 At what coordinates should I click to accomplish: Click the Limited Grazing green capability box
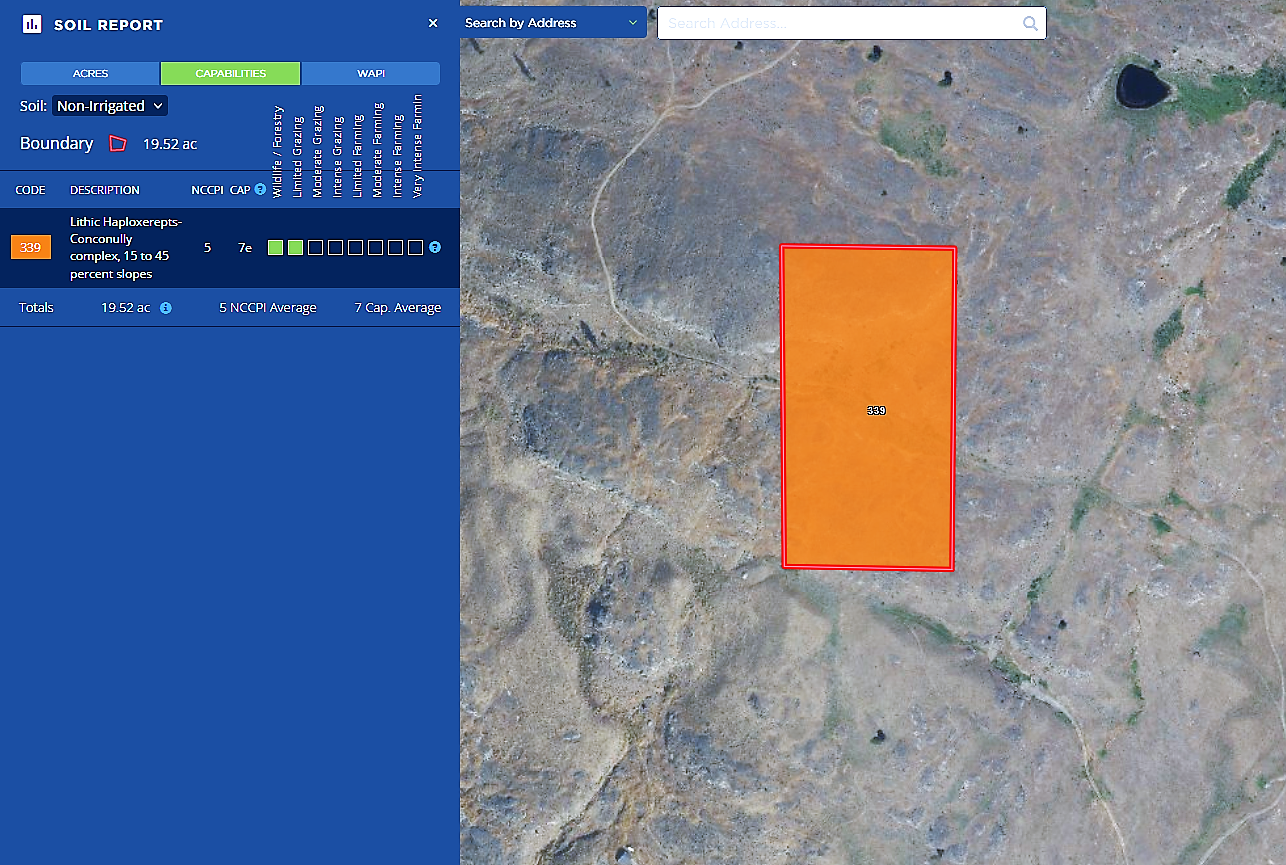click(295, 247)
